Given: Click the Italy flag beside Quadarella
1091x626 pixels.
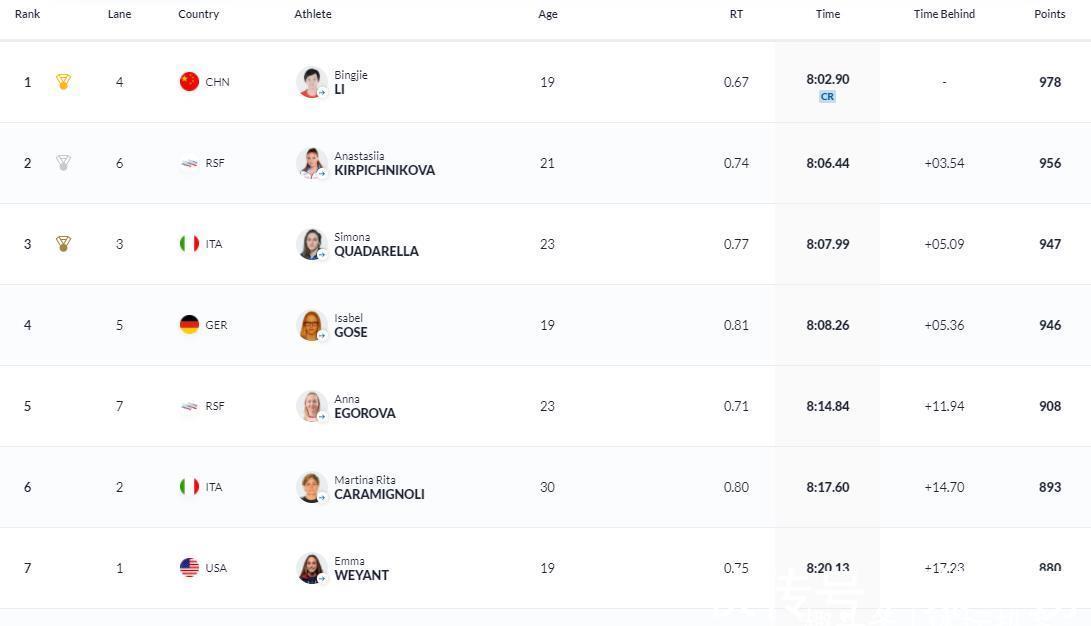Looking at the screenshot, I should coord(189,244).
